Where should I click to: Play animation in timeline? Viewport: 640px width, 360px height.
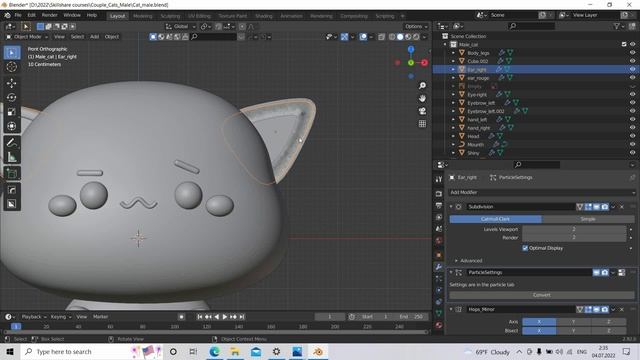(224, 317)
